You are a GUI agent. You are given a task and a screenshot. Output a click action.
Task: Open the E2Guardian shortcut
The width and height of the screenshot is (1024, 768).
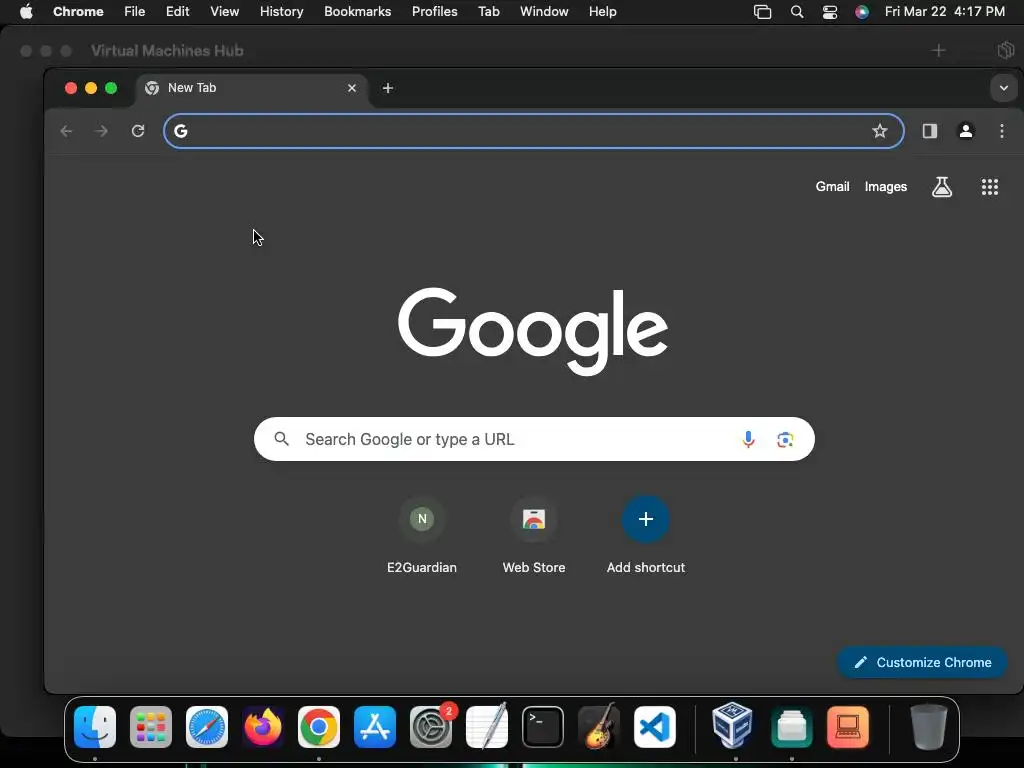click(422, 536)
